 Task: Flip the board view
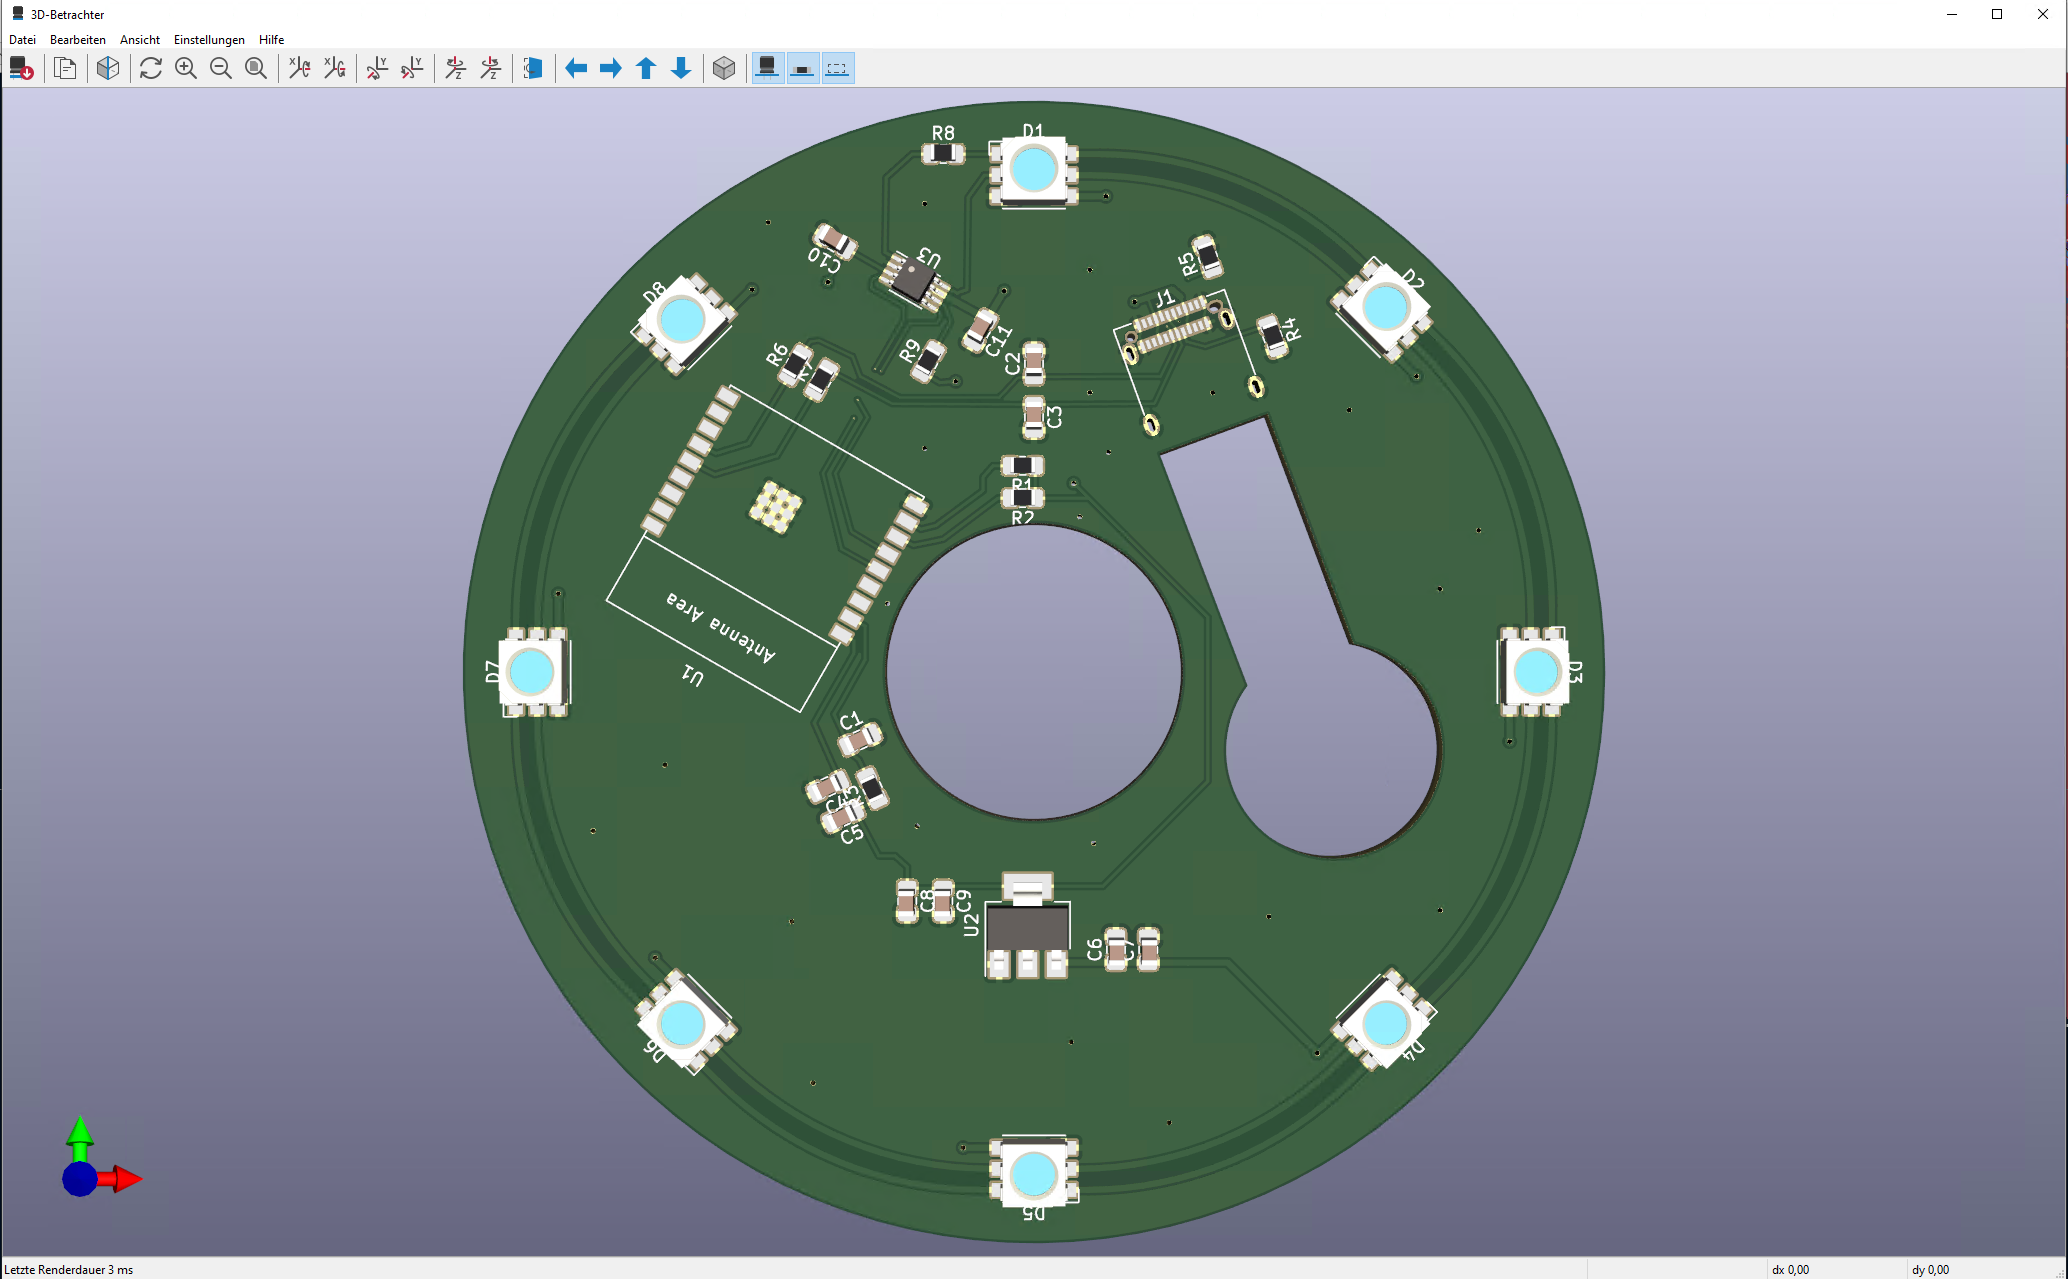[533, 68]
